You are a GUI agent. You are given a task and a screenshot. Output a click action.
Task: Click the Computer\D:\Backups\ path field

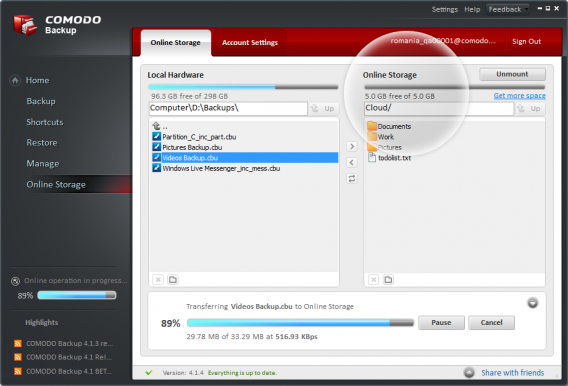point(228,108)
